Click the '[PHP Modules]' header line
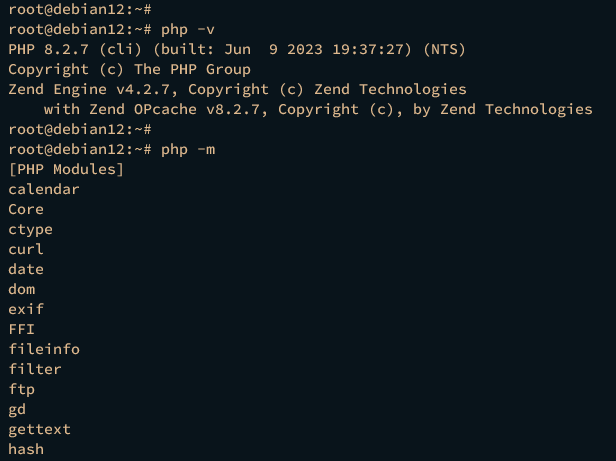Viewport: 616px width, 461px height. [x=66, y=169]
